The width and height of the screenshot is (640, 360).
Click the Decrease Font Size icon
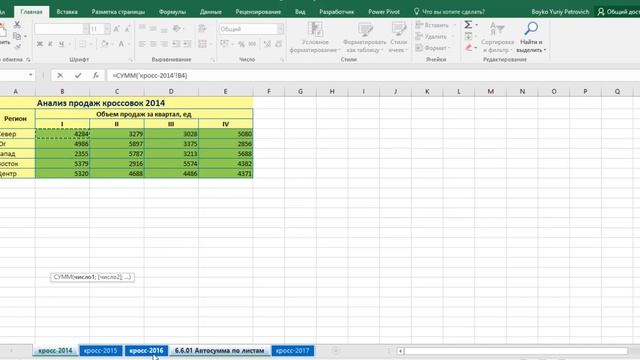(x=127, y=29)
